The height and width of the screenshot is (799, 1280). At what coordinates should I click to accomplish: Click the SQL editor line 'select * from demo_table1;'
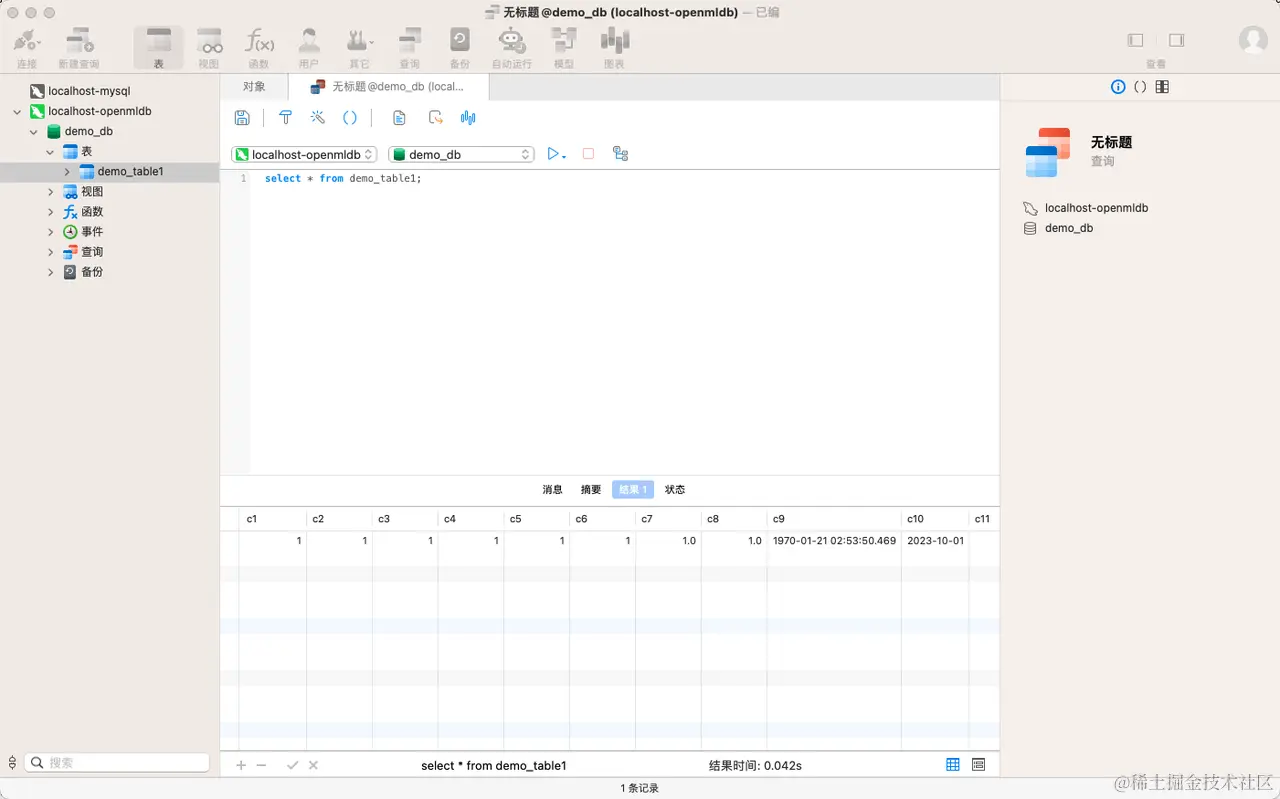[343, 178]
